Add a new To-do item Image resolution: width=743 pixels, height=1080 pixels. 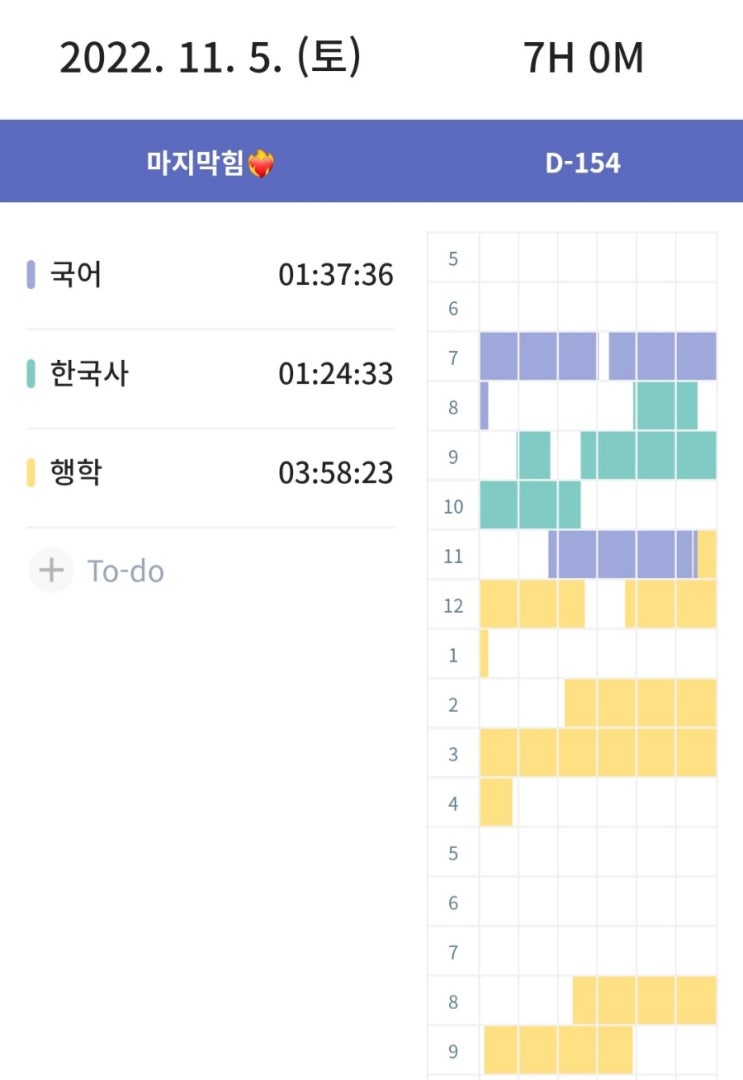coord(125,571)
